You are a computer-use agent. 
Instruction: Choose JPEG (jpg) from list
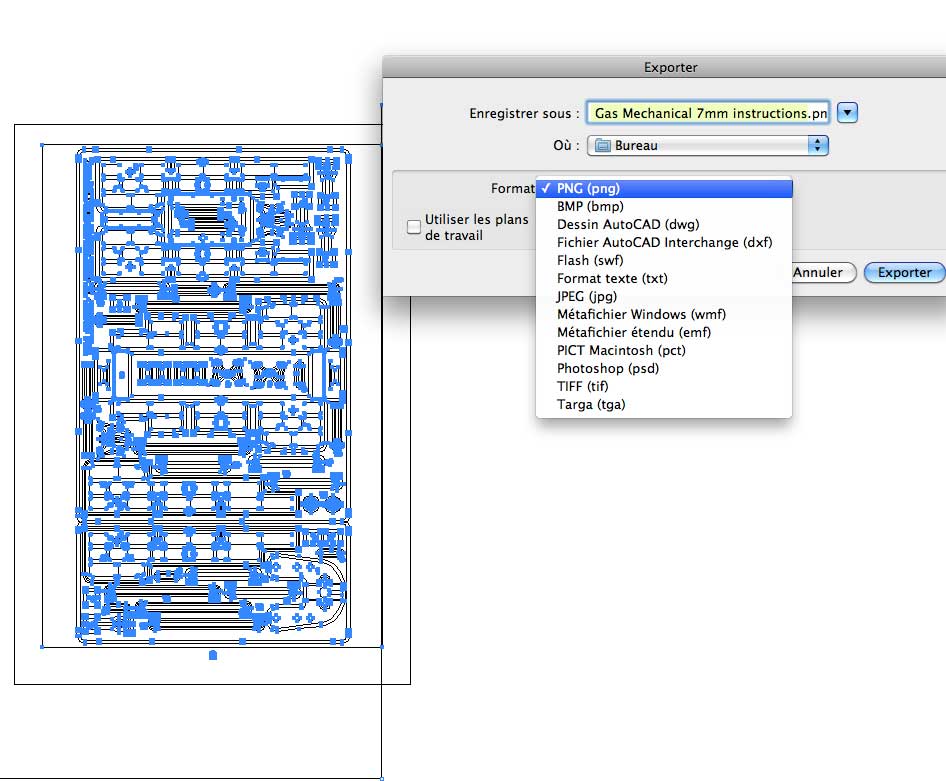click(664, 296)
